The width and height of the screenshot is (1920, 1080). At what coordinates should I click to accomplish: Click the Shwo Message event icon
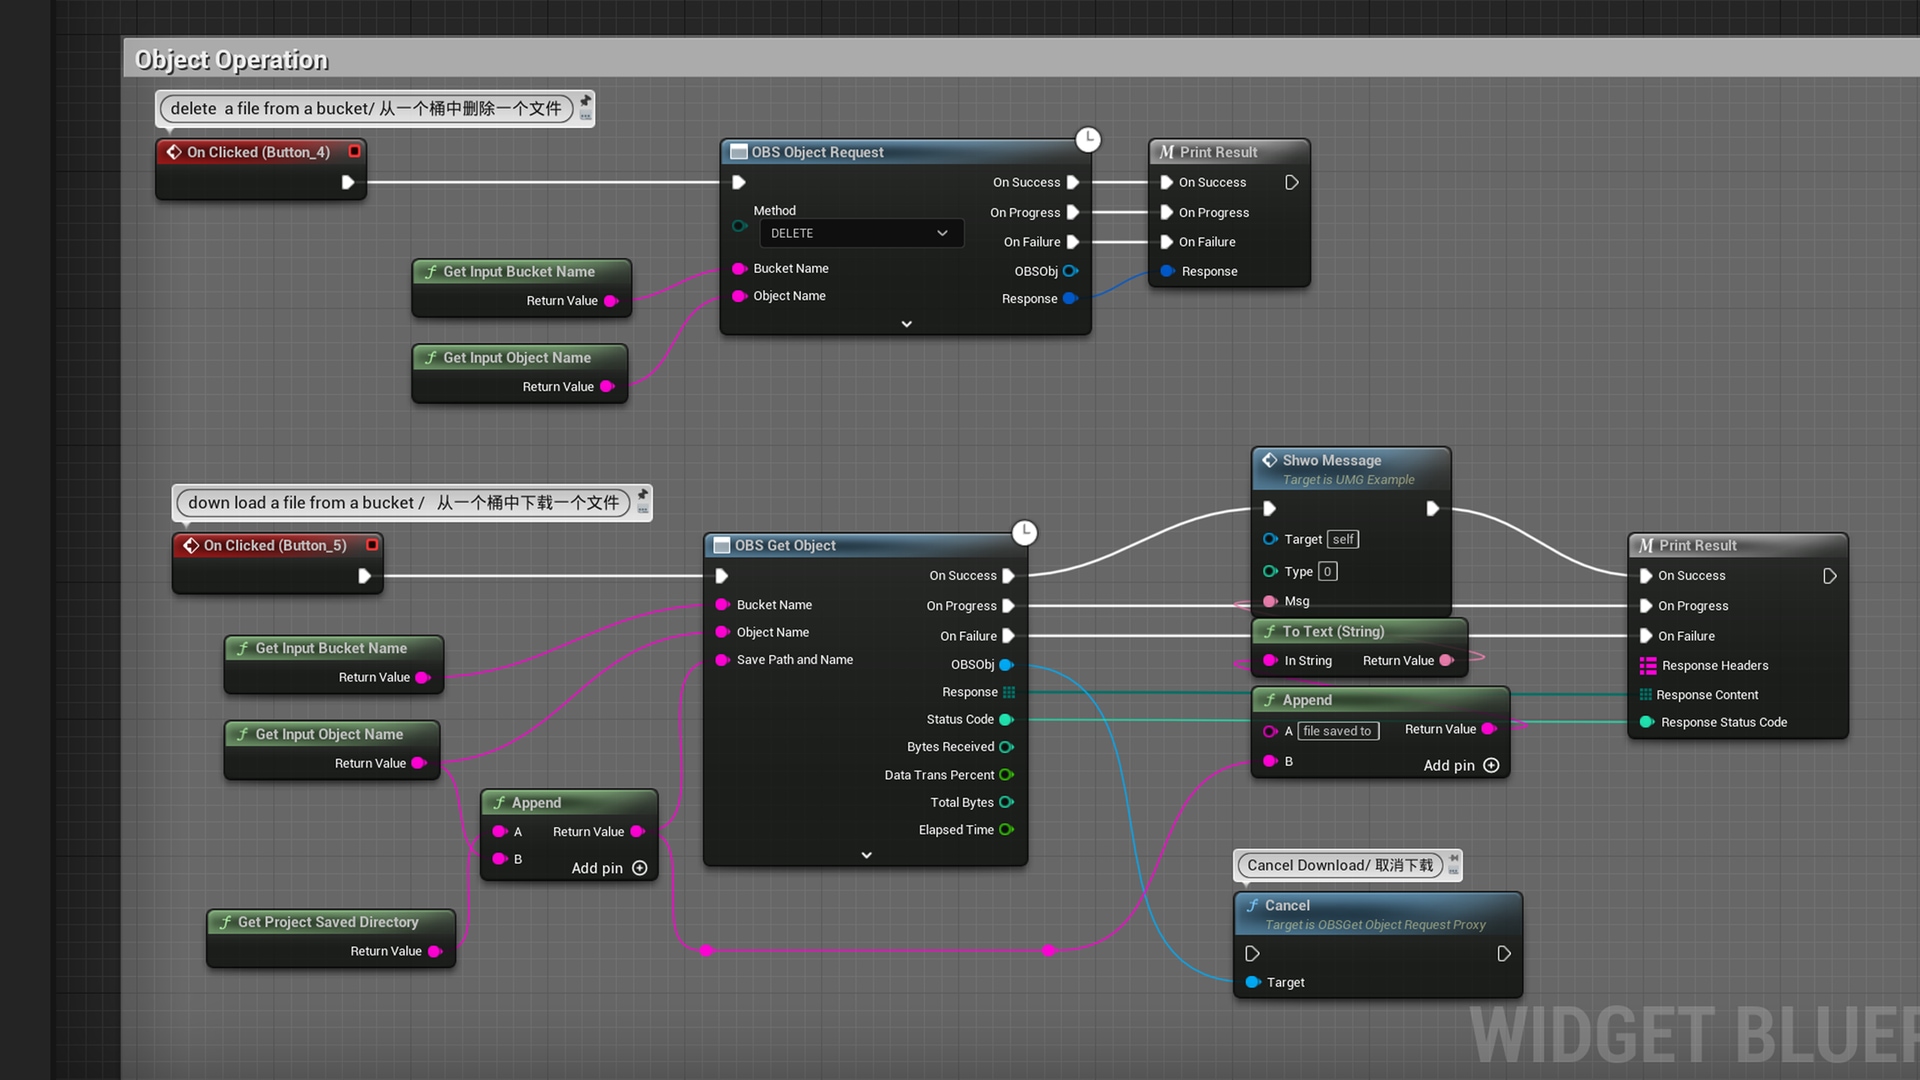1270,460
